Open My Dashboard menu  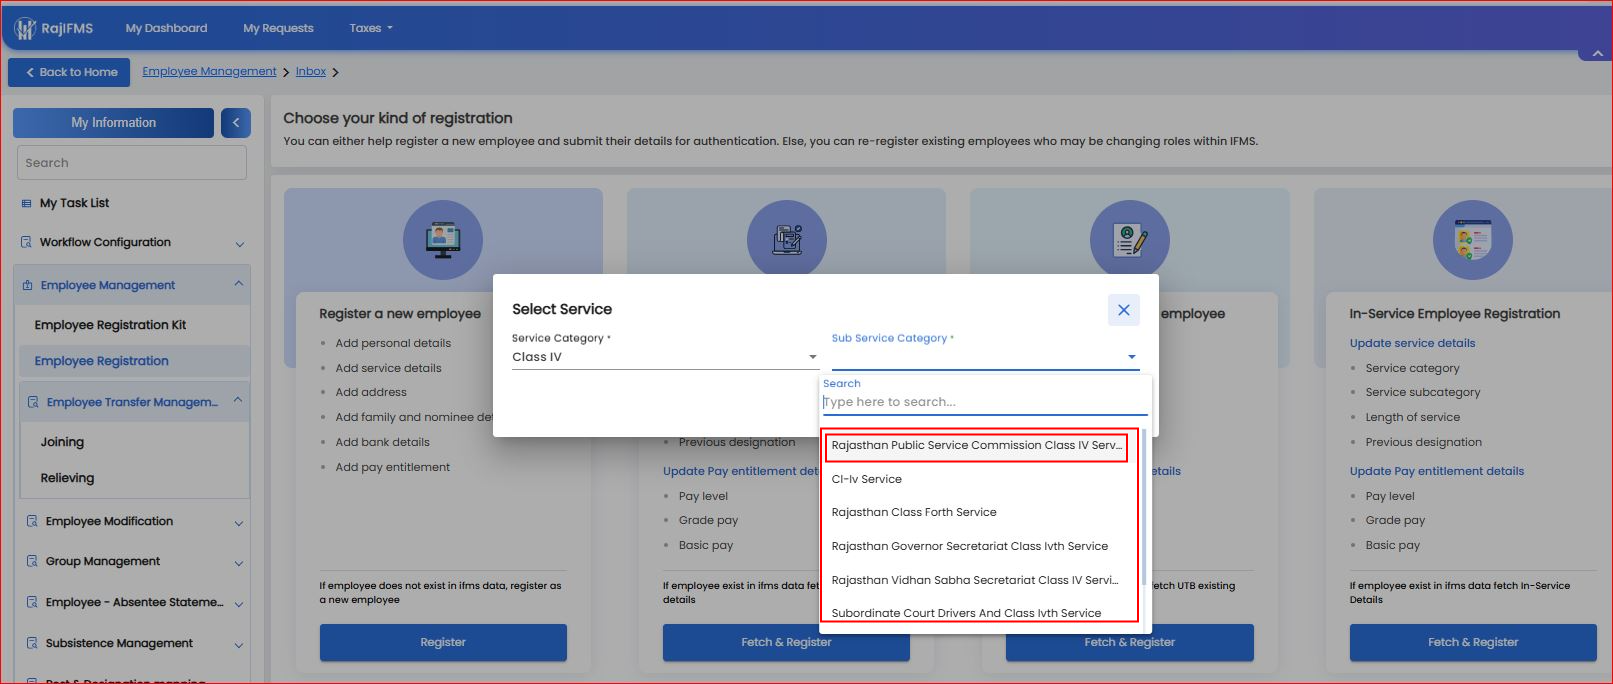[x=166, y=28]
